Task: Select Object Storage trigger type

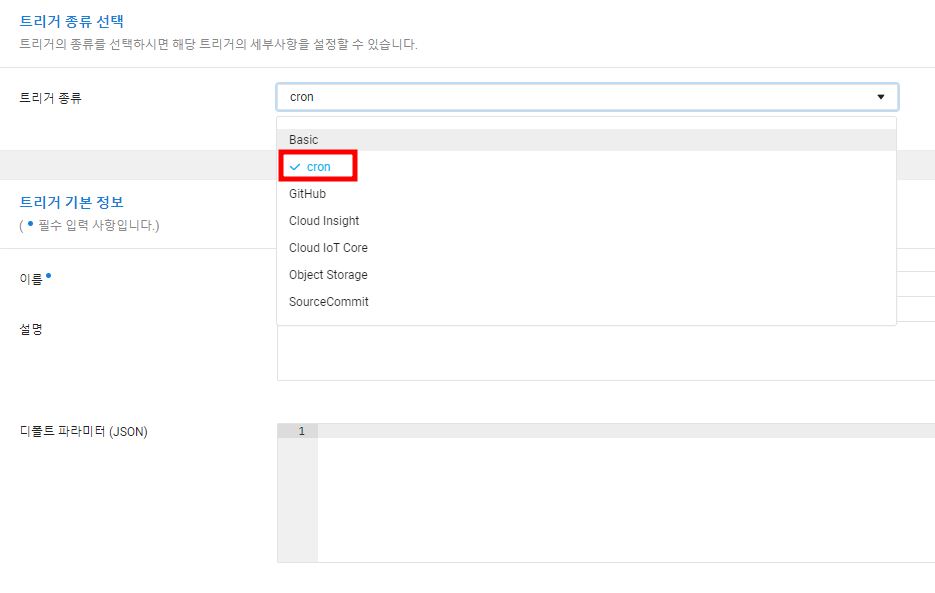Action: [x=587, y=274]
